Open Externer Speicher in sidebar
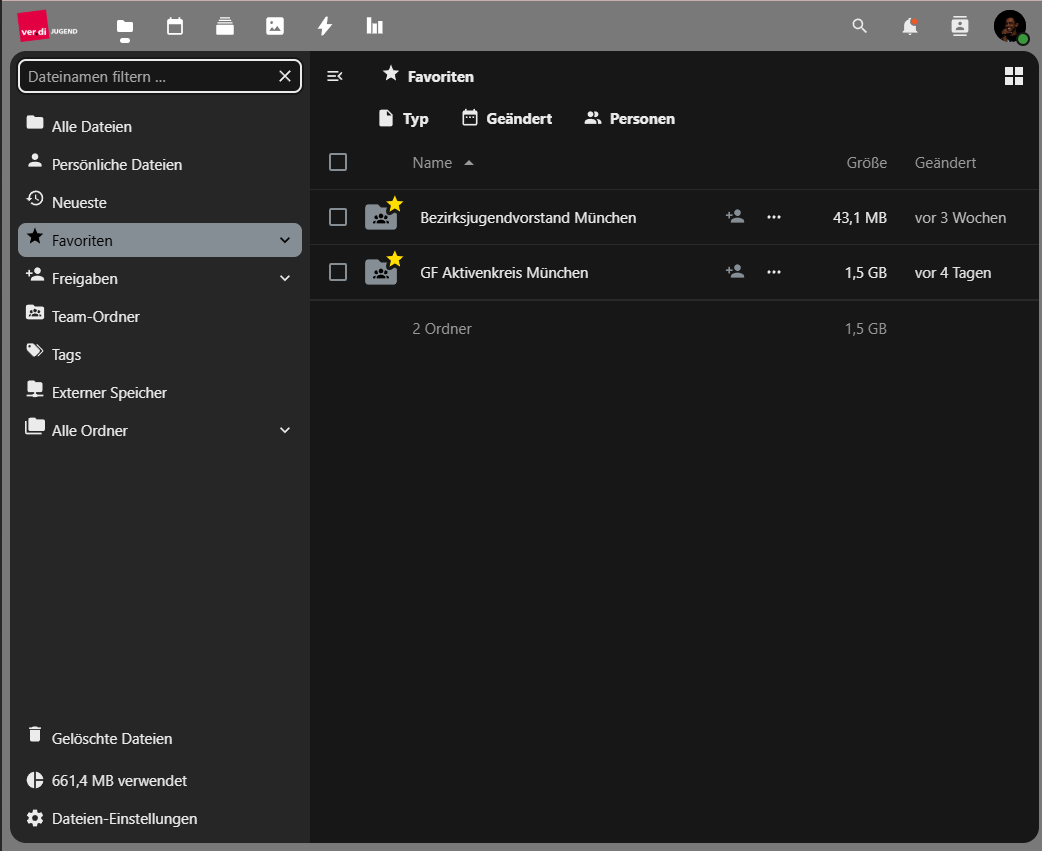This screenshot has width=1042, height=851. pyautogui.click(x=159, y=392)
